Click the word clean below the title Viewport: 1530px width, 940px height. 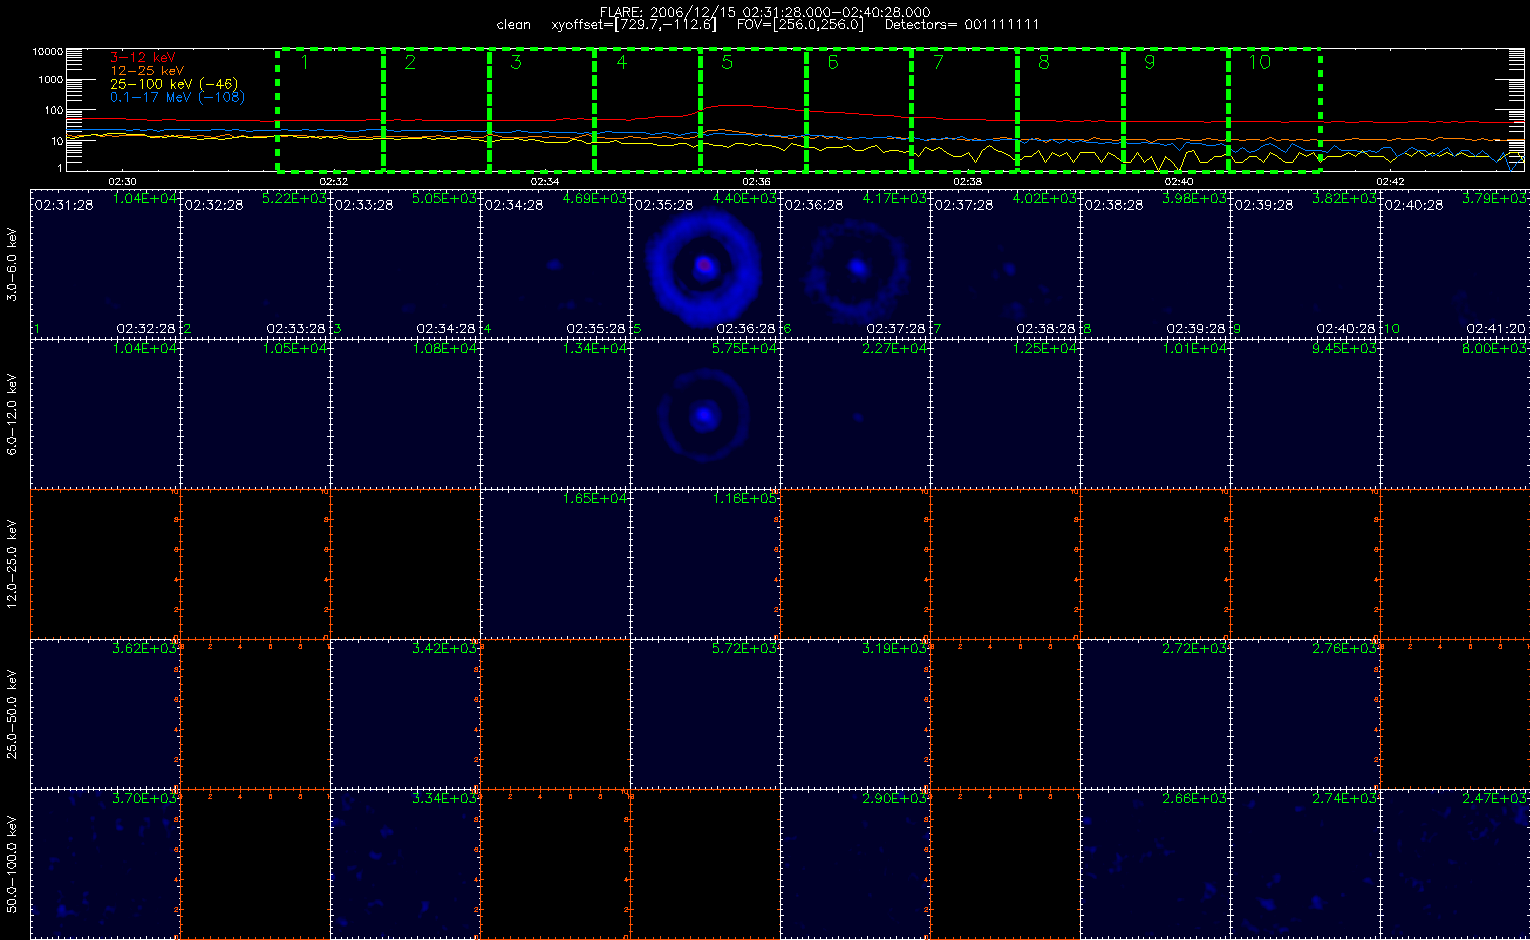point(513,24)
